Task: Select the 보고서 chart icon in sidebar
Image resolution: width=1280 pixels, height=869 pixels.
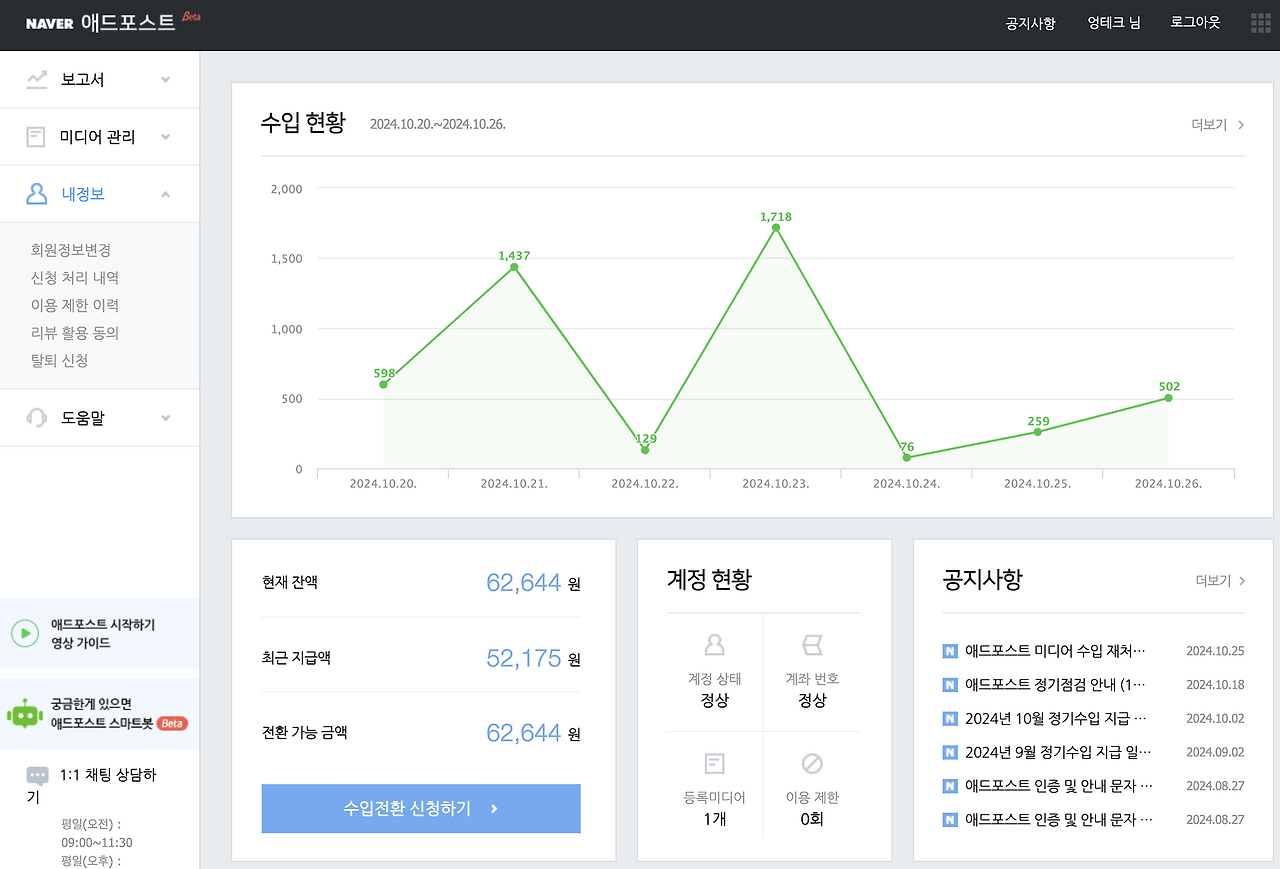Action: click(38, 79)
